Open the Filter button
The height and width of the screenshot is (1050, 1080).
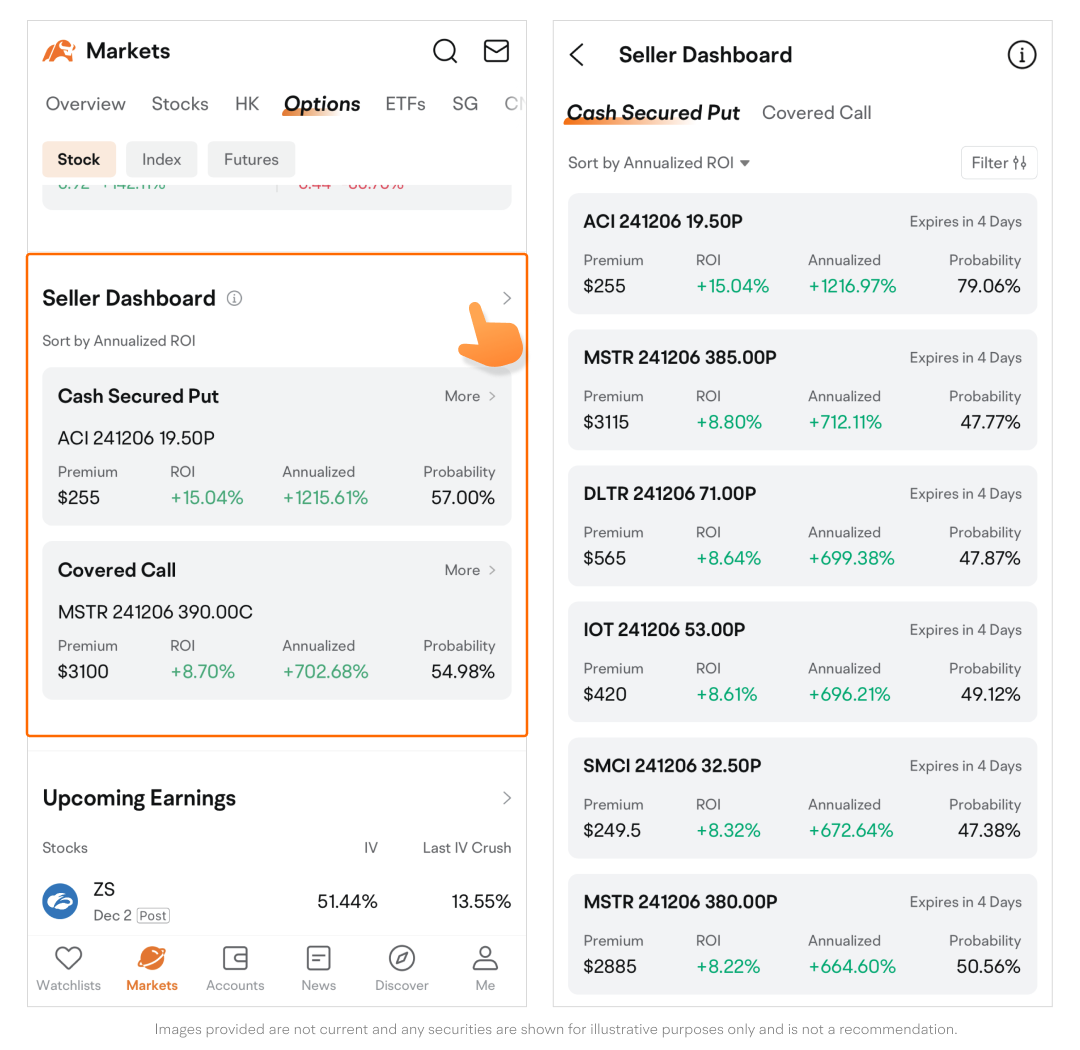[x=999, y=163]
